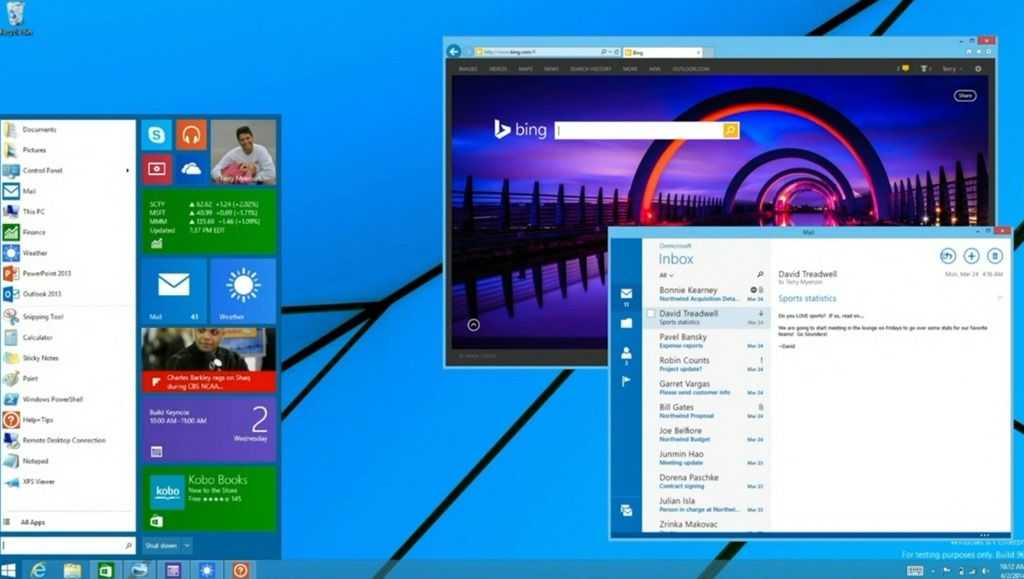Click the Shut down button
1024x579 pixels.
(161, 545)
